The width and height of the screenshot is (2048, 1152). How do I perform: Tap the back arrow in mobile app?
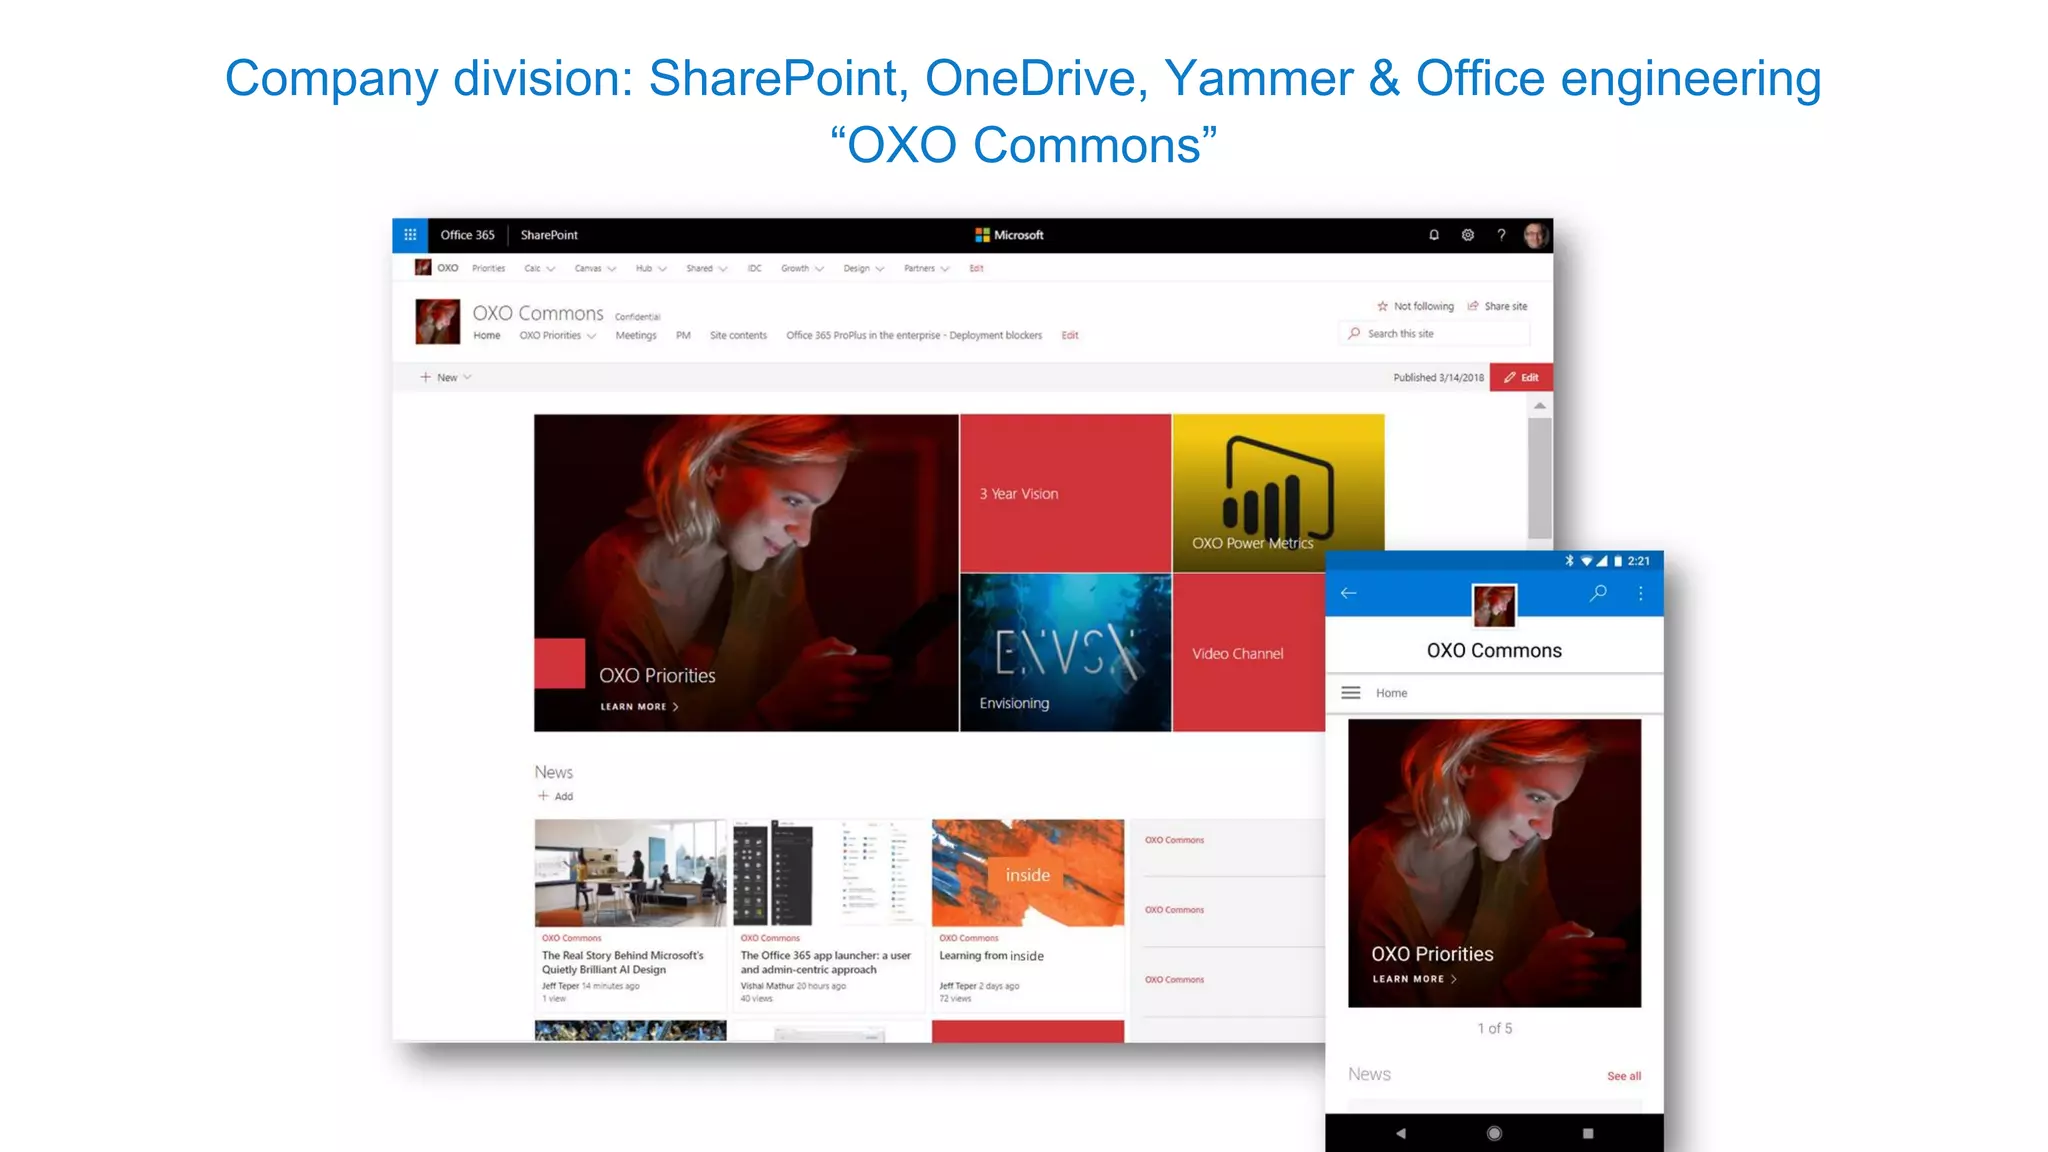tap(1348, 593)
